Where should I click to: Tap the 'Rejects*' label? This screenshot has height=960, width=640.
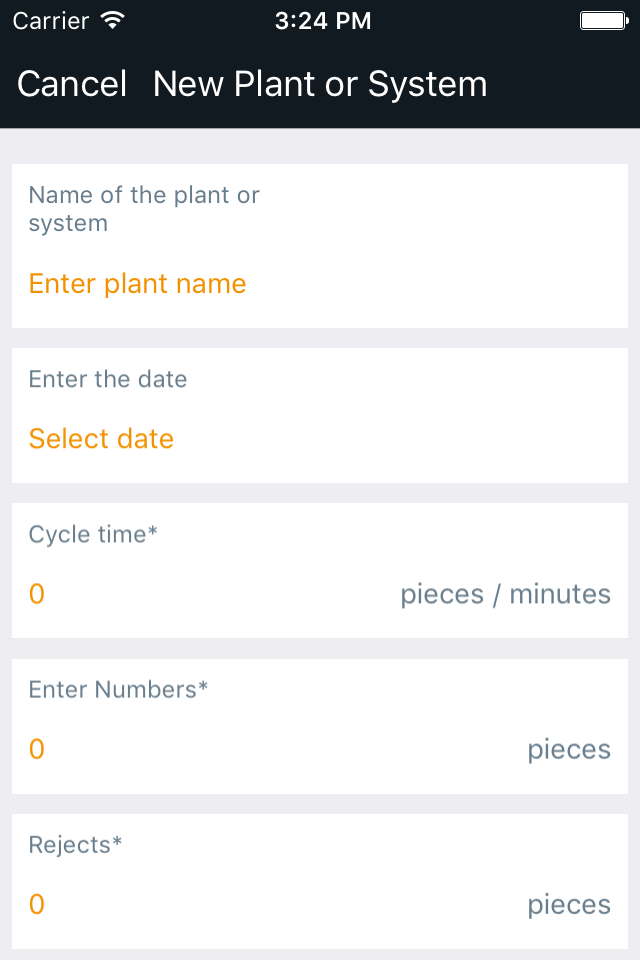point(75,845)
